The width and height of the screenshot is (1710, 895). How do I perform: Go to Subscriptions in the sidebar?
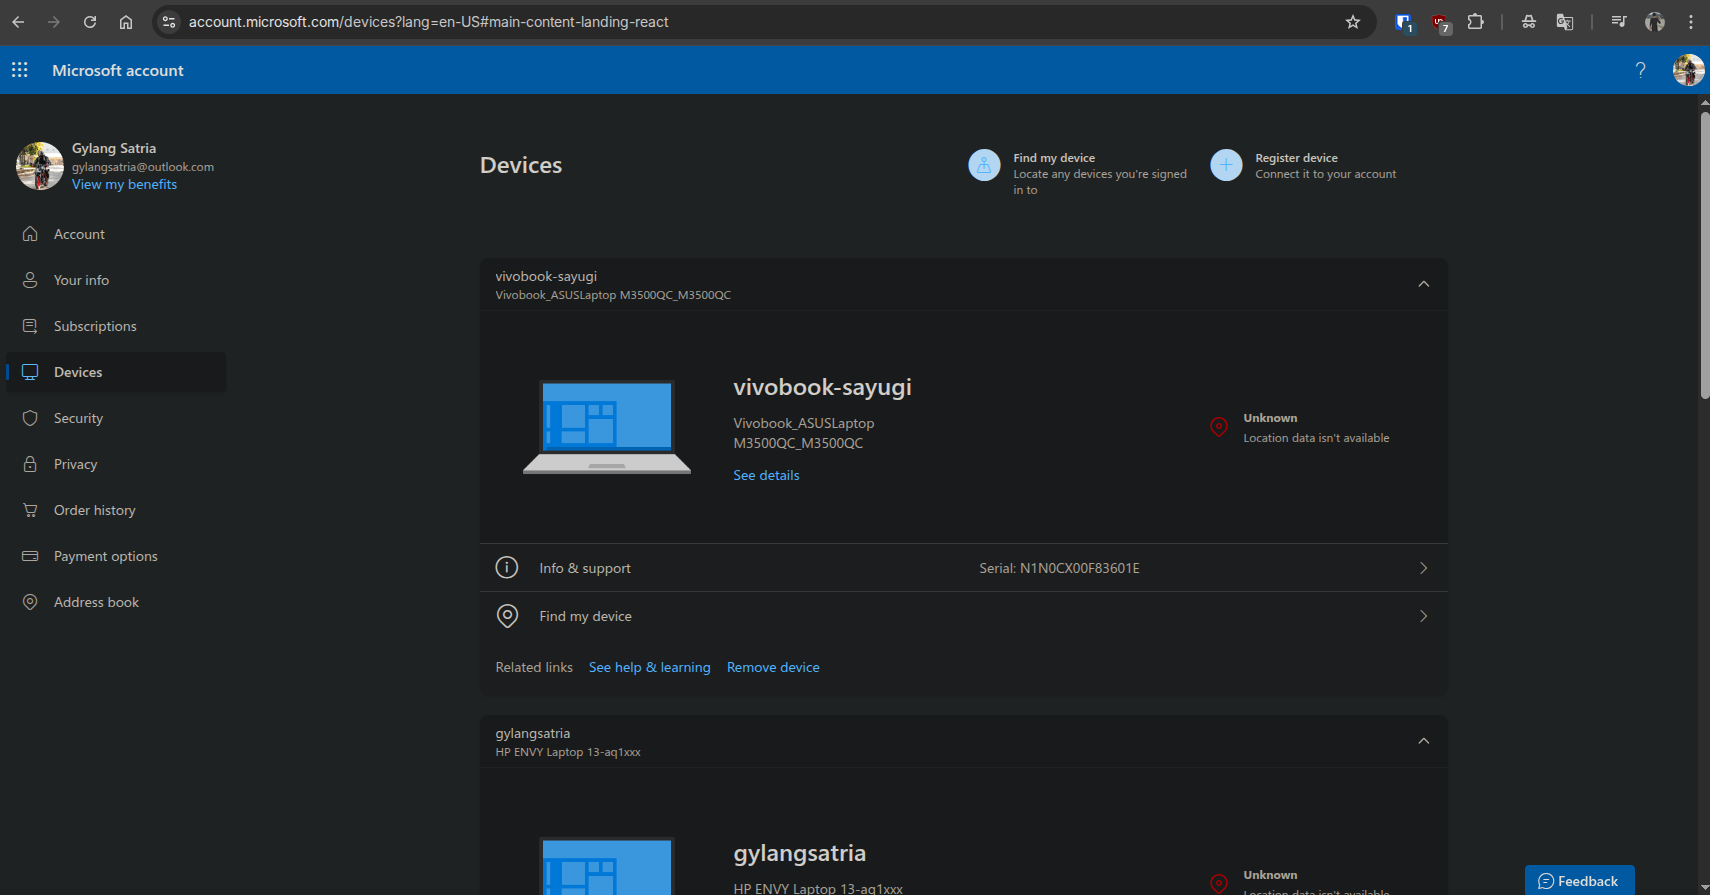pos(95,326)
